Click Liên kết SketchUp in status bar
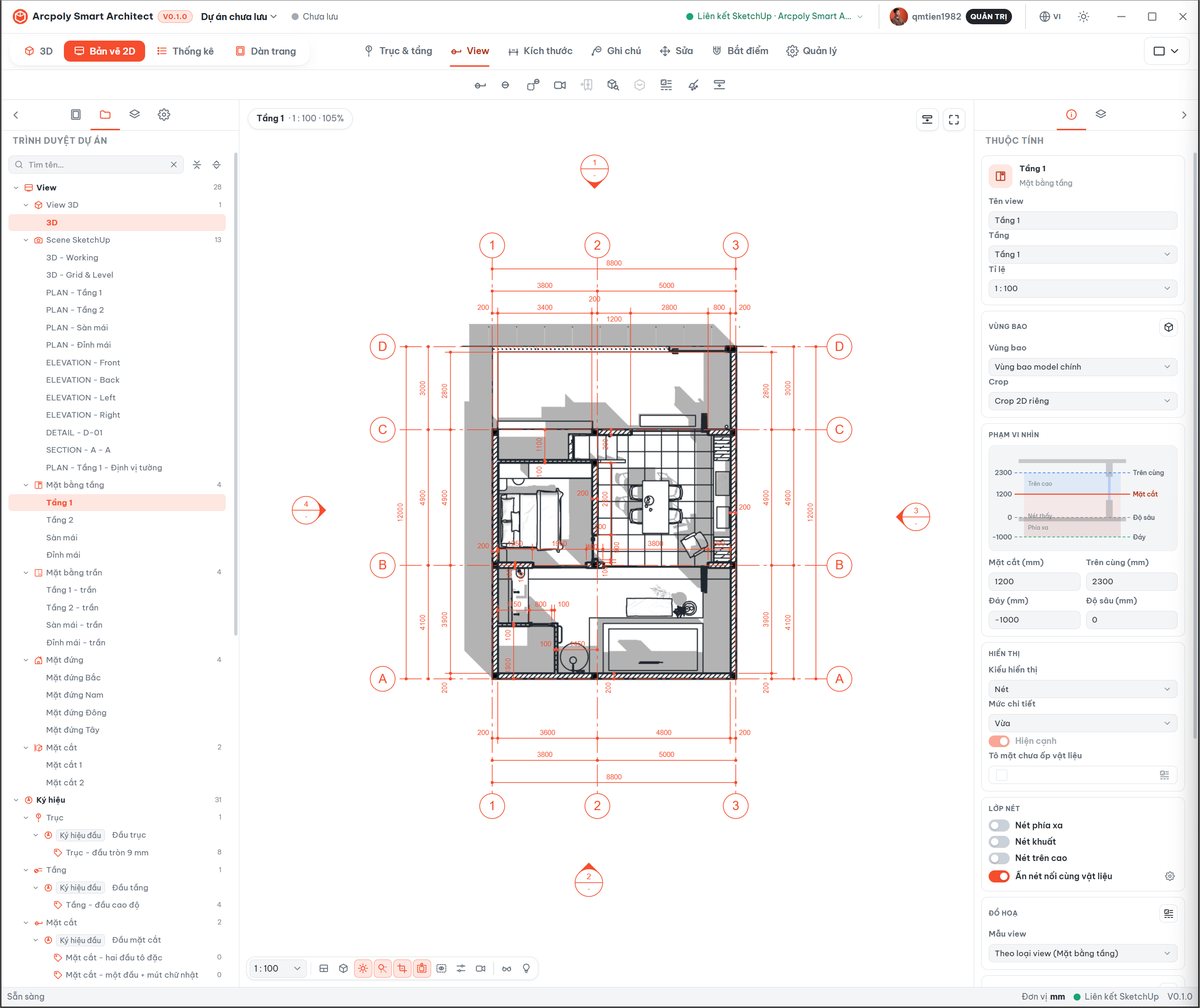 [1115, 997]
